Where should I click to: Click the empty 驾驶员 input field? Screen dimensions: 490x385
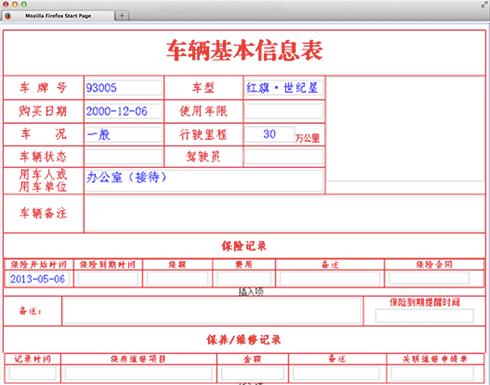[284, 157]
